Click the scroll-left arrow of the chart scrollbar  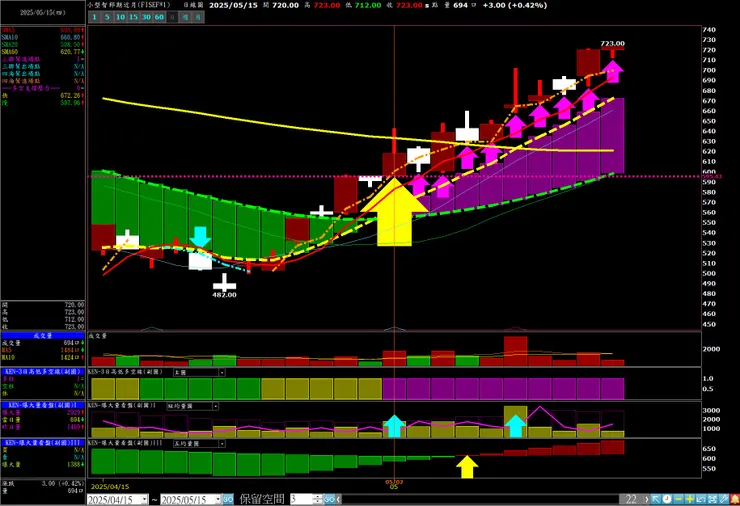339,499
